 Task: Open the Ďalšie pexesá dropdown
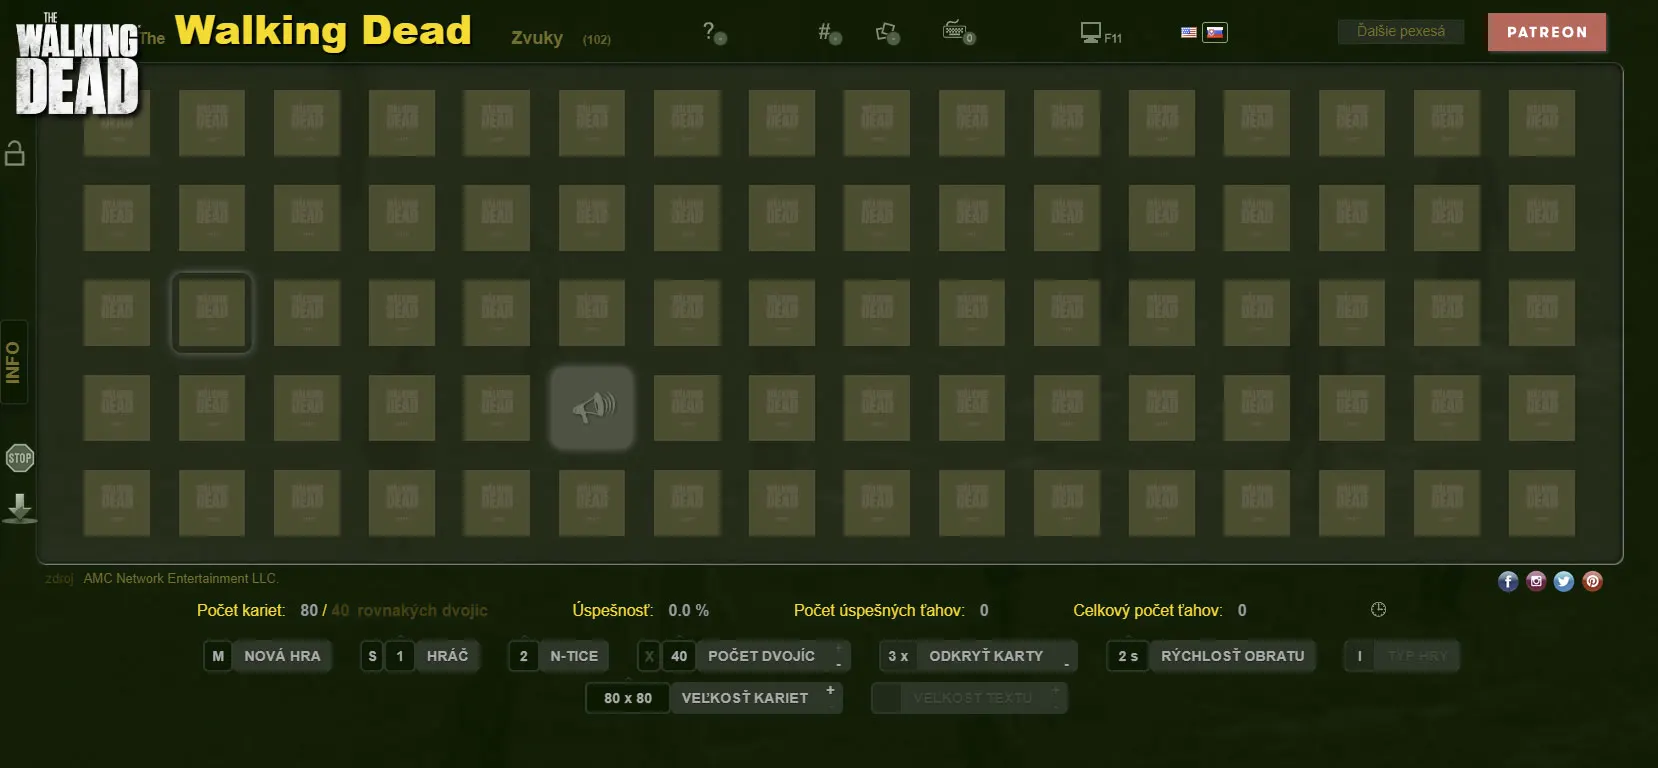click(x=1400, y=32)
